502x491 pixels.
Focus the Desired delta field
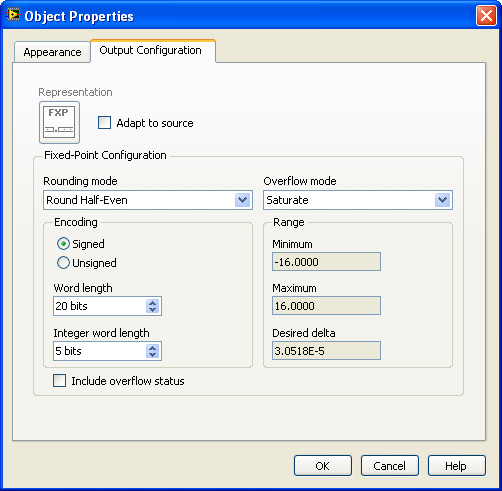click(326, 351)
